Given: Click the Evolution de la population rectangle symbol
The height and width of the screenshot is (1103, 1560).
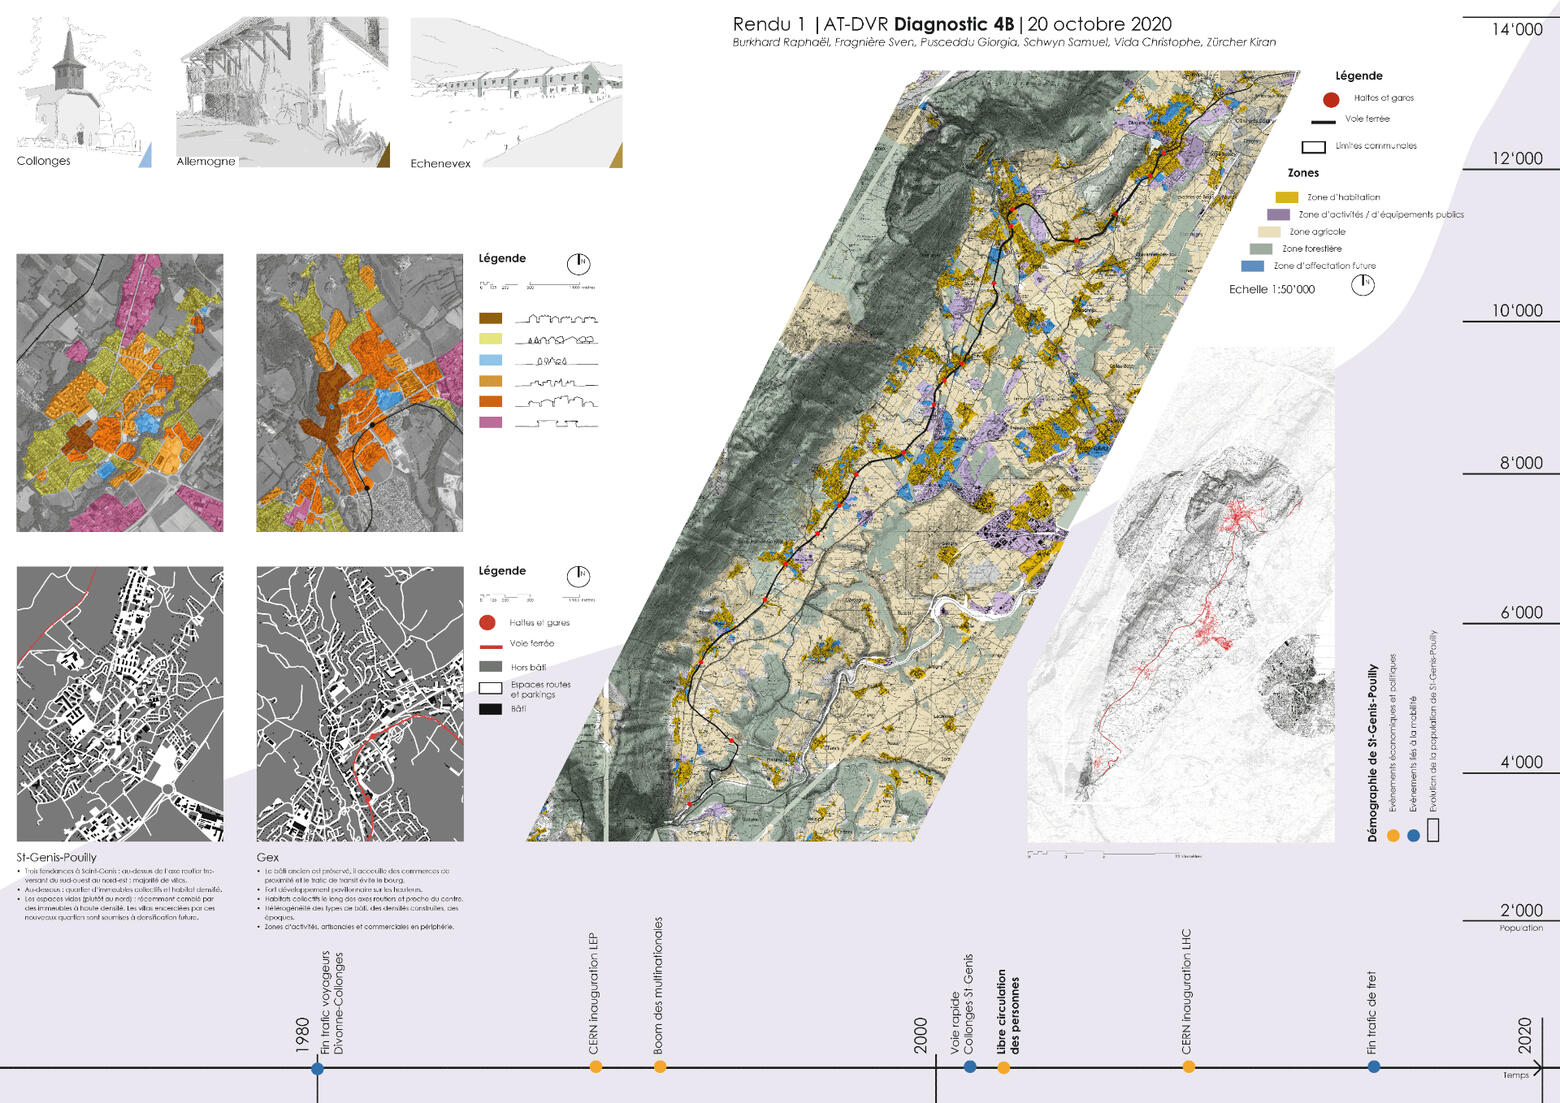Looking at the screenshot, I should 1433,830.
